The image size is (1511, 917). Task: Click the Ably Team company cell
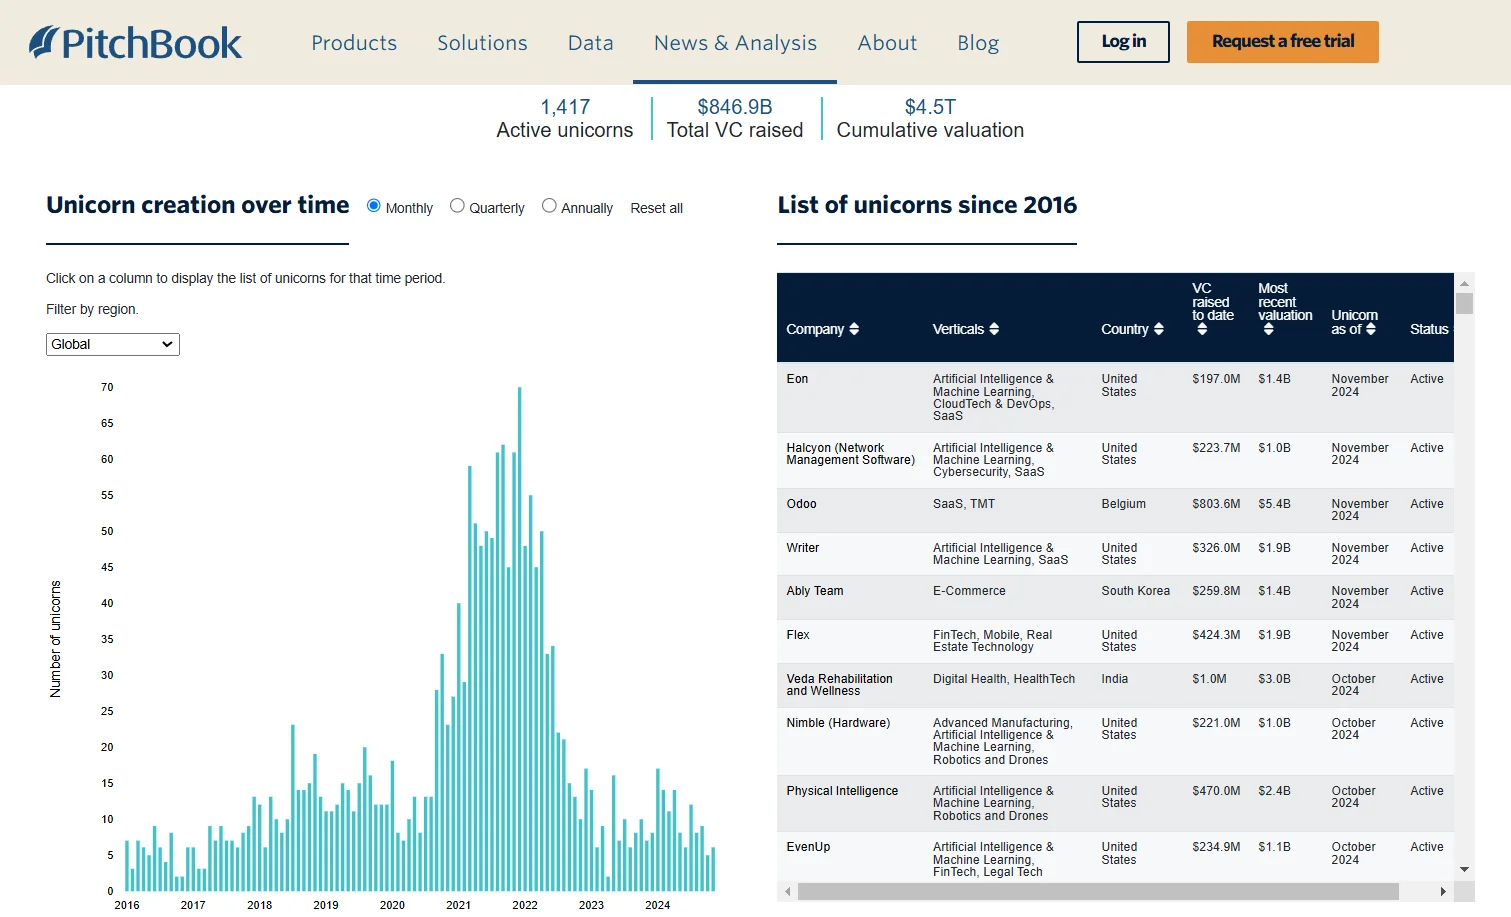coord(814,591)
